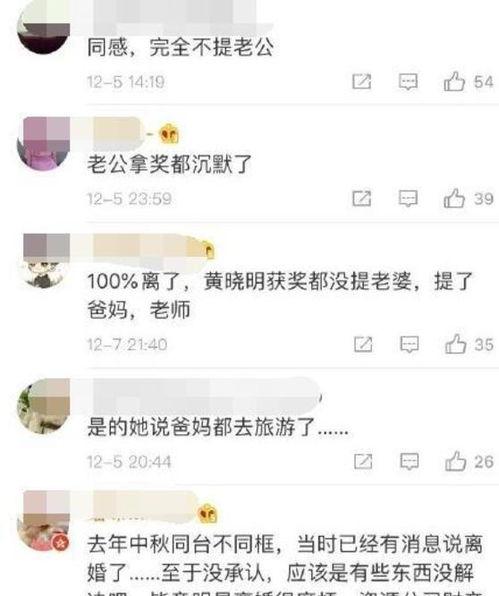
Task: Like the comment '是的她说爸妈都去旅游了'
Action: click(456, 461)
